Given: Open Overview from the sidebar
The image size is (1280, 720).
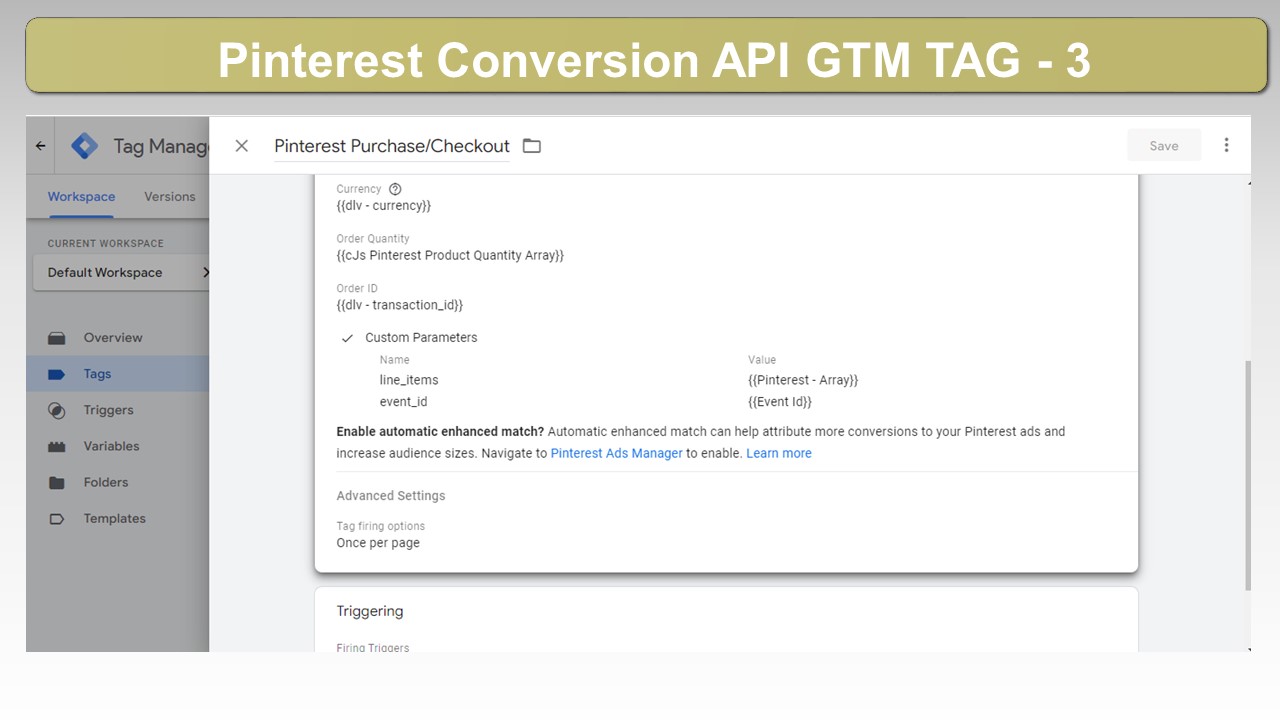Looking at the screenshot, I should point(113,338).
